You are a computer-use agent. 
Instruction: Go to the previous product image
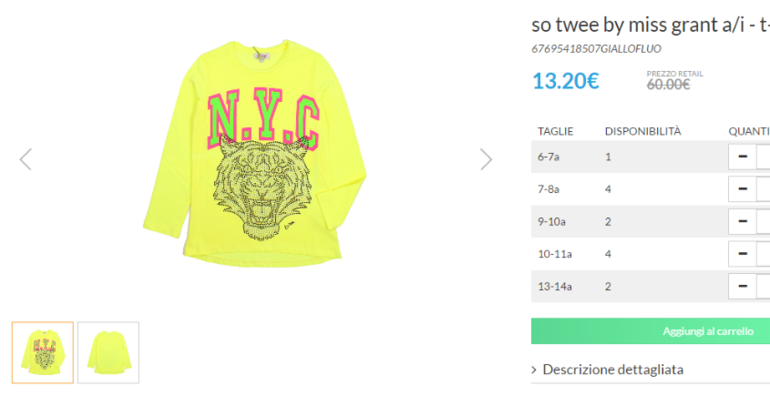(26, 159)
